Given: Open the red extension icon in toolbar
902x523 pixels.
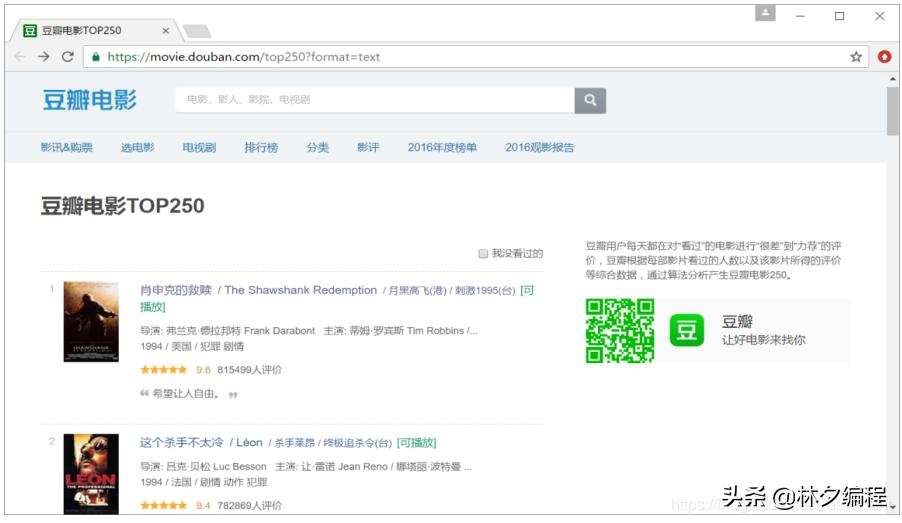Looking at the screenshot, I should pyautogui.click(x=885, y=56).
